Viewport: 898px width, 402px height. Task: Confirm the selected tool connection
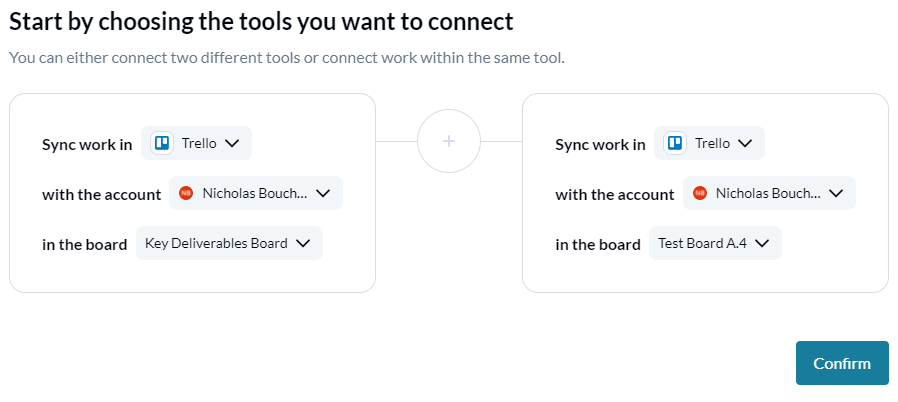click(x=842, y=363)
